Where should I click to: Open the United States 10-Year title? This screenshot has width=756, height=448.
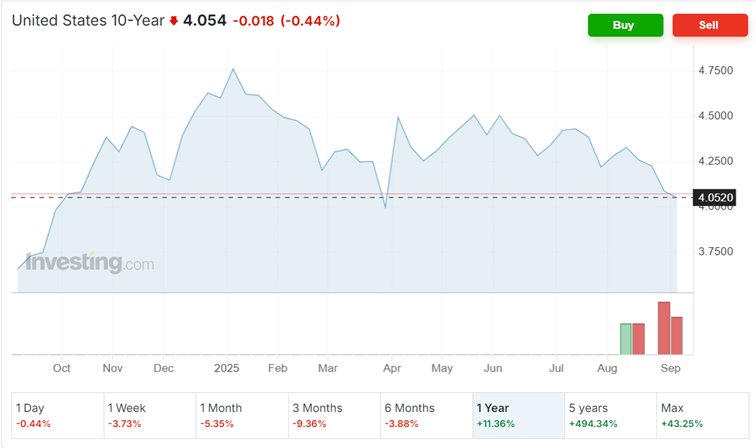pos(88,20)
